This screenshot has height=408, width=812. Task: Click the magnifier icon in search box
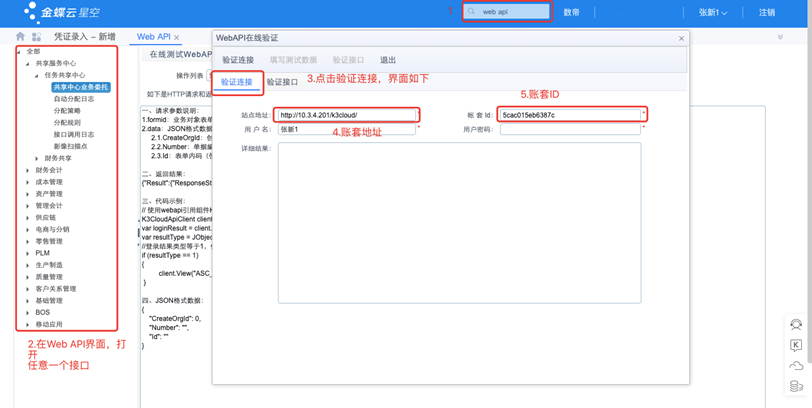coord(472,12)
